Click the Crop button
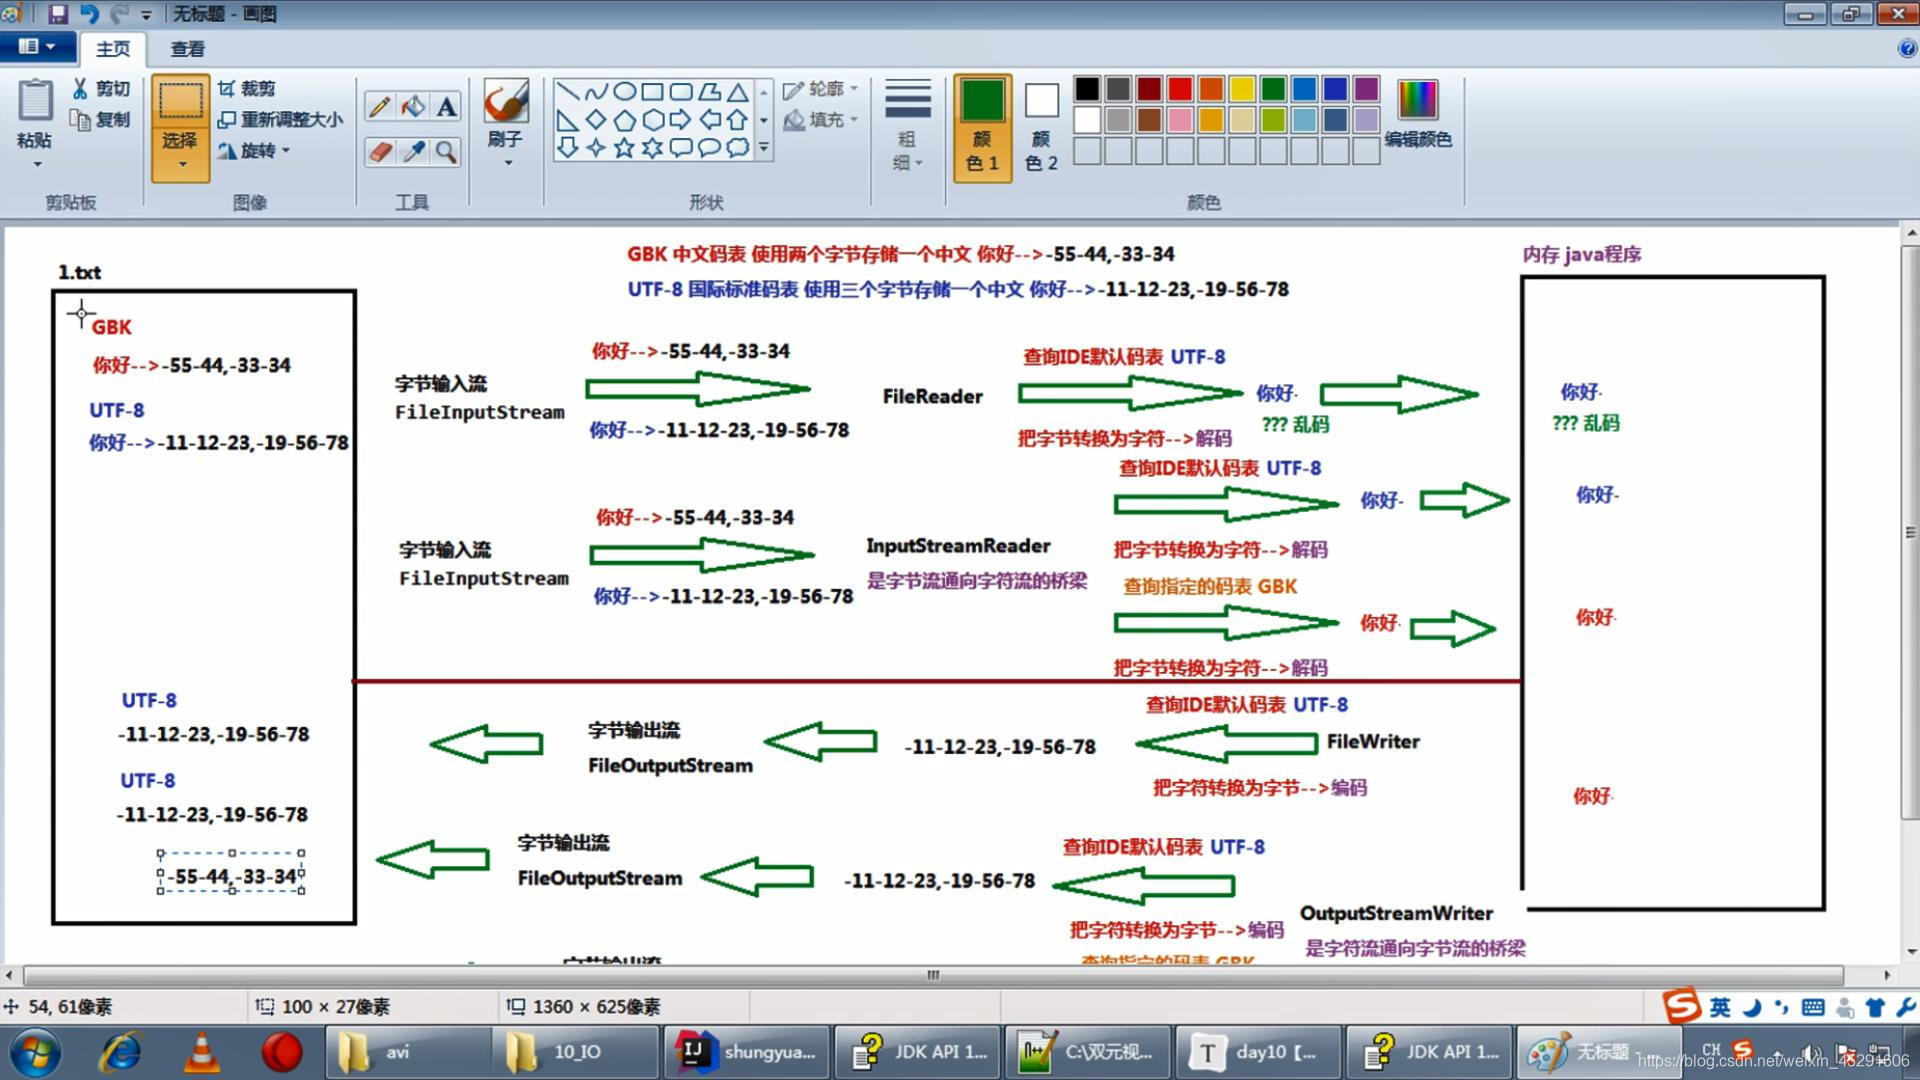The image size is (1920, 1080). click(x=247, y=88)
